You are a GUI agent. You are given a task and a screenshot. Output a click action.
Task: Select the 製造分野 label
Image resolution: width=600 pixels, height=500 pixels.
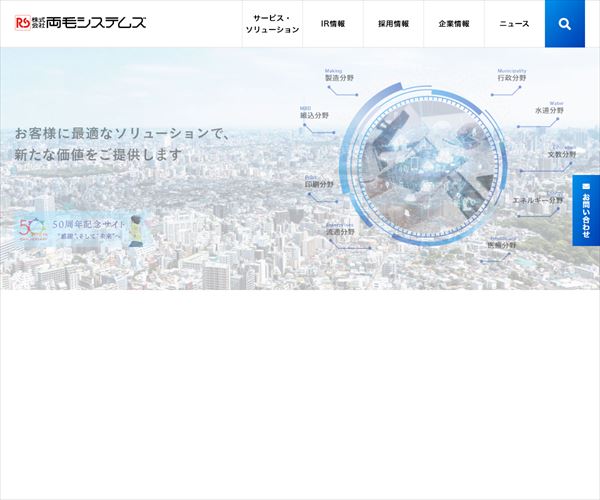pyautogui.click(x=339, y=78)
